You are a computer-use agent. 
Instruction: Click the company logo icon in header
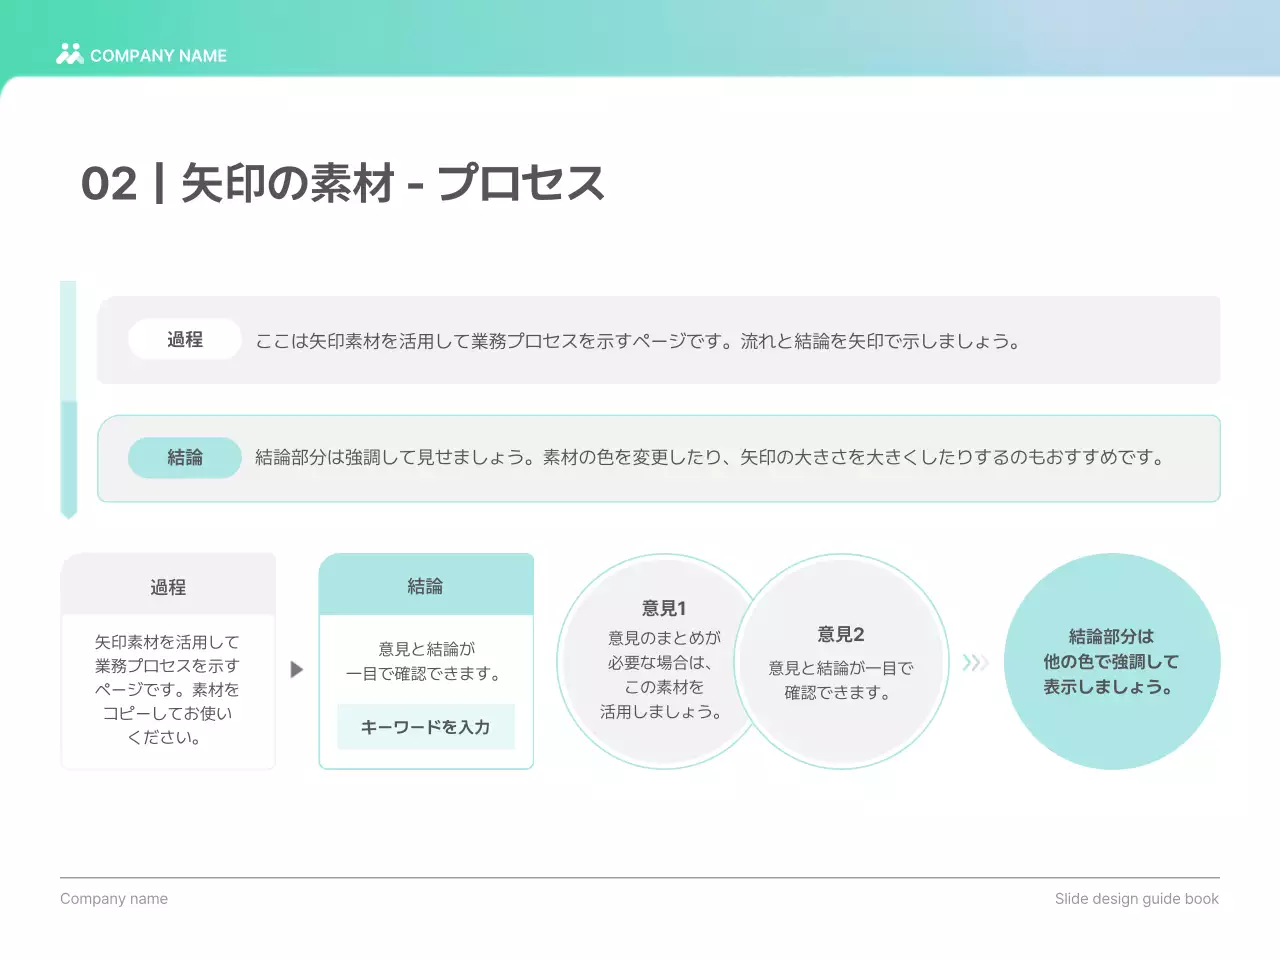click(69, 54)
